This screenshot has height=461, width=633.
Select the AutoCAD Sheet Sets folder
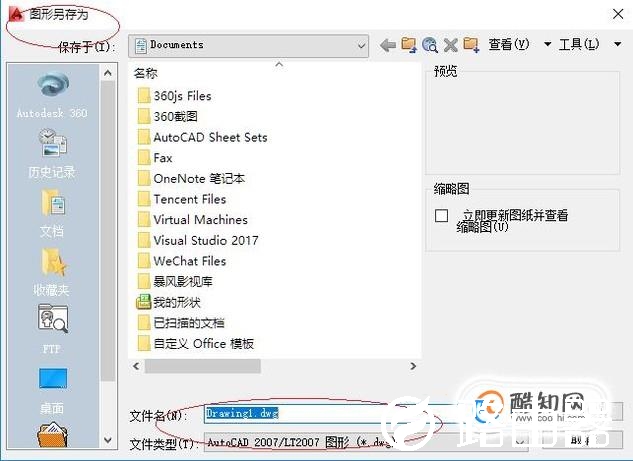click(x=202, y=137)
